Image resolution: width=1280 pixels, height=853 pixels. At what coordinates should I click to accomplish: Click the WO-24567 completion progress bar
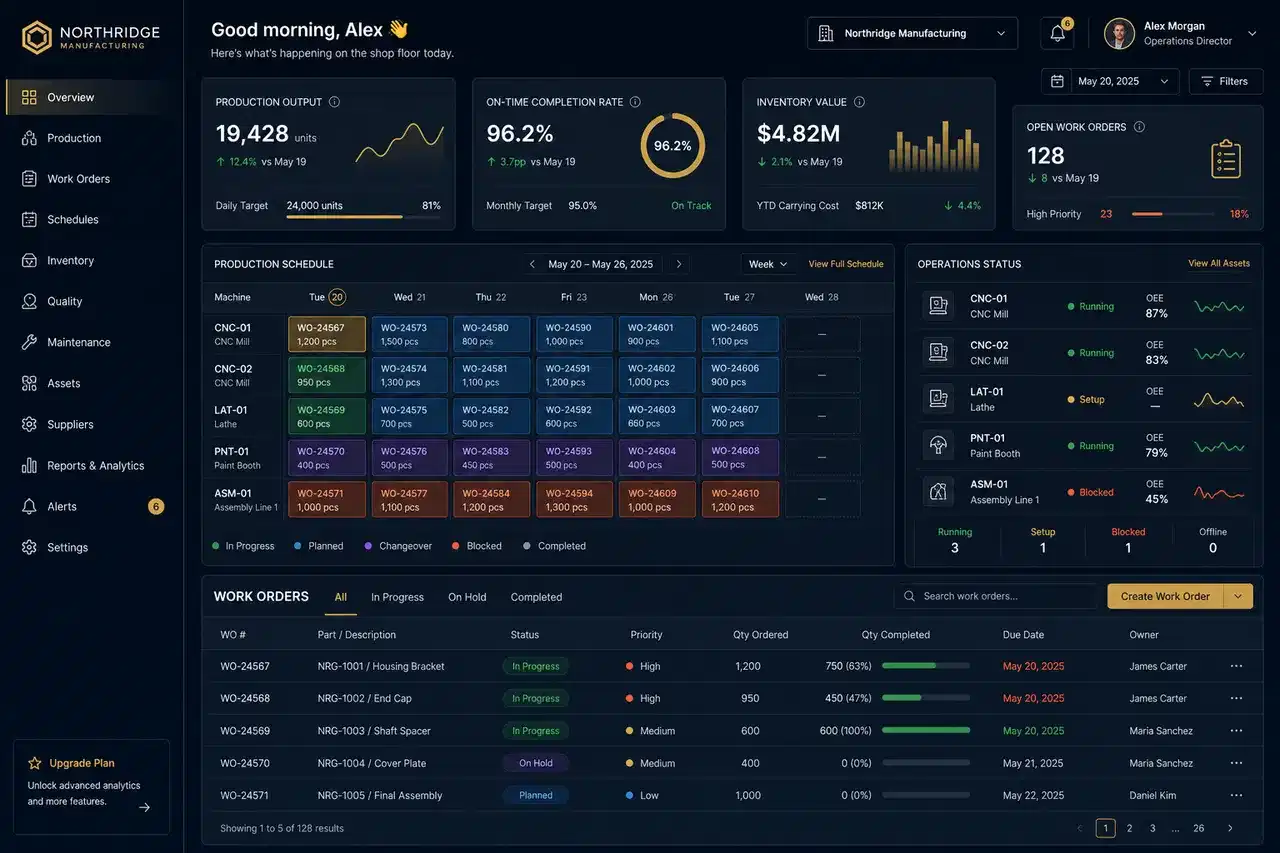coord(926,666)
